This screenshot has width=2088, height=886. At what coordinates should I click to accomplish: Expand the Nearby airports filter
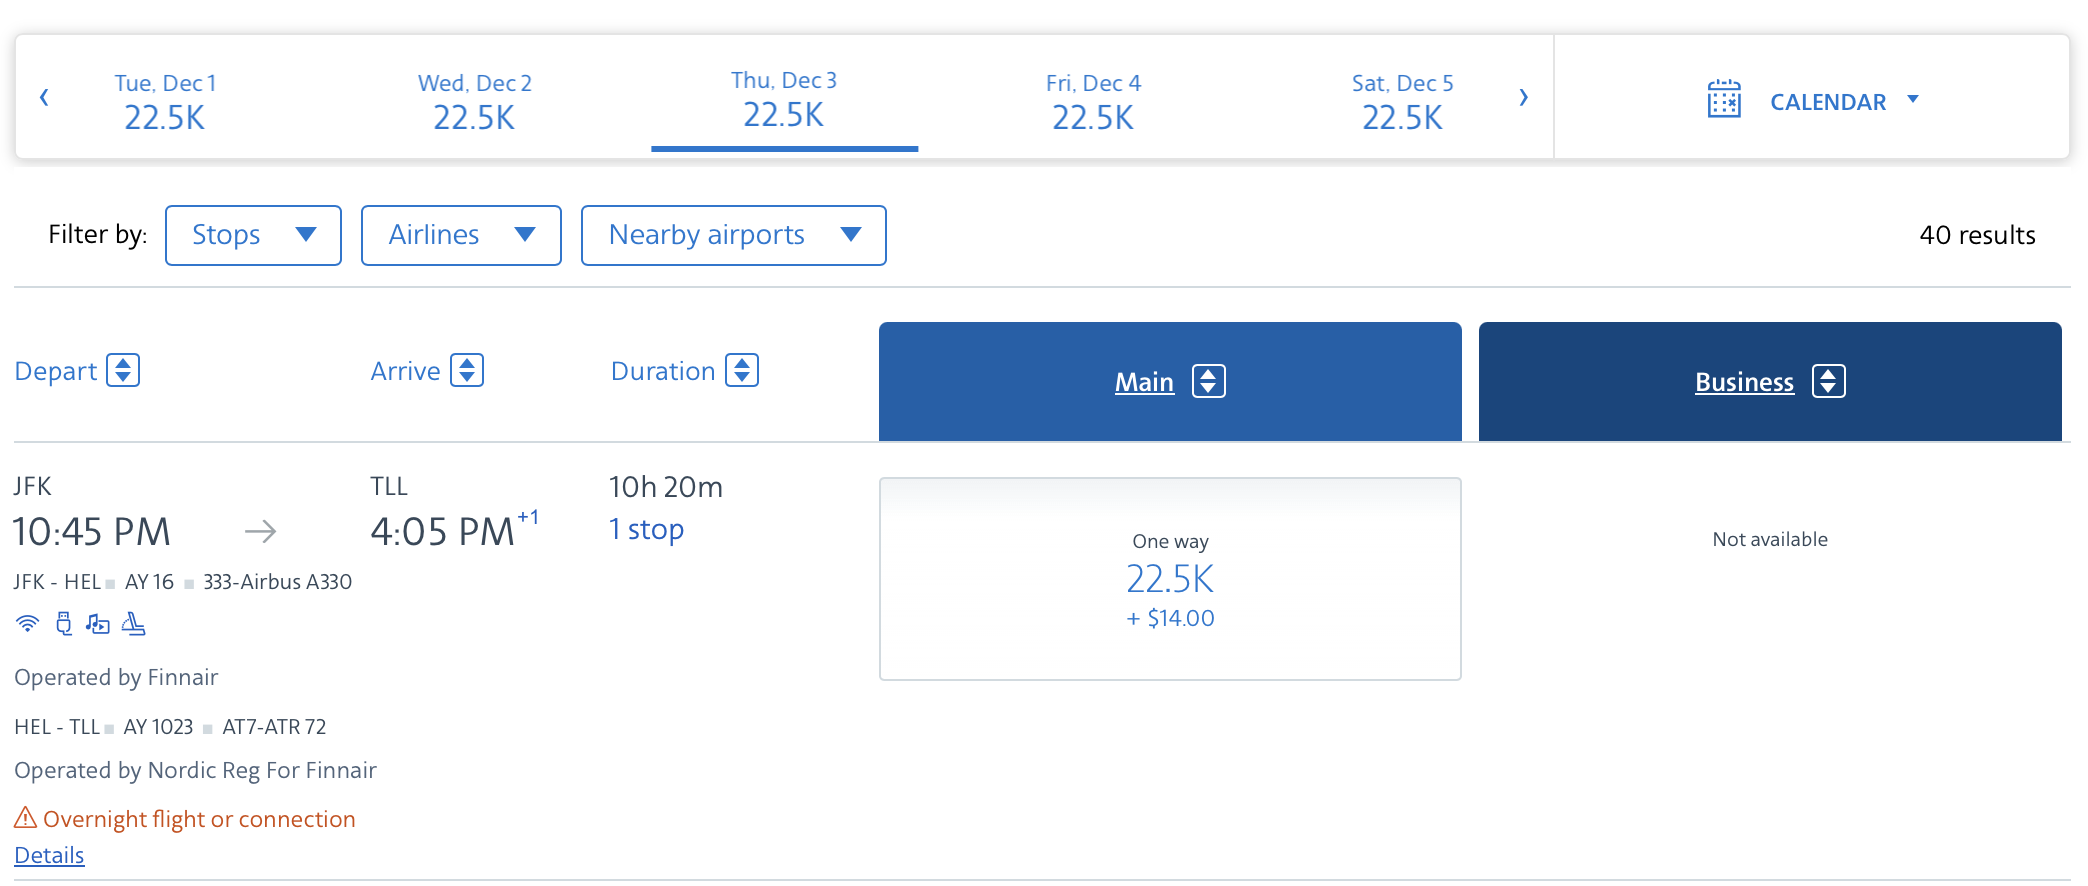[733, 235]
